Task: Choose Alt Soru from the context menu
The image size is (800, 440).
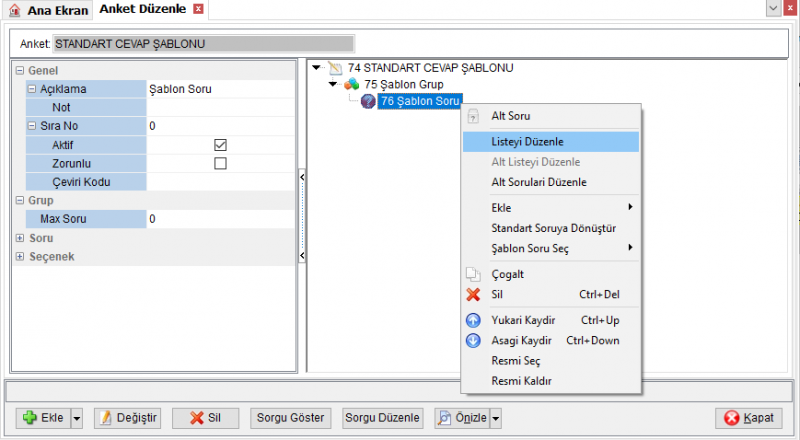Action: coord(551,116)
